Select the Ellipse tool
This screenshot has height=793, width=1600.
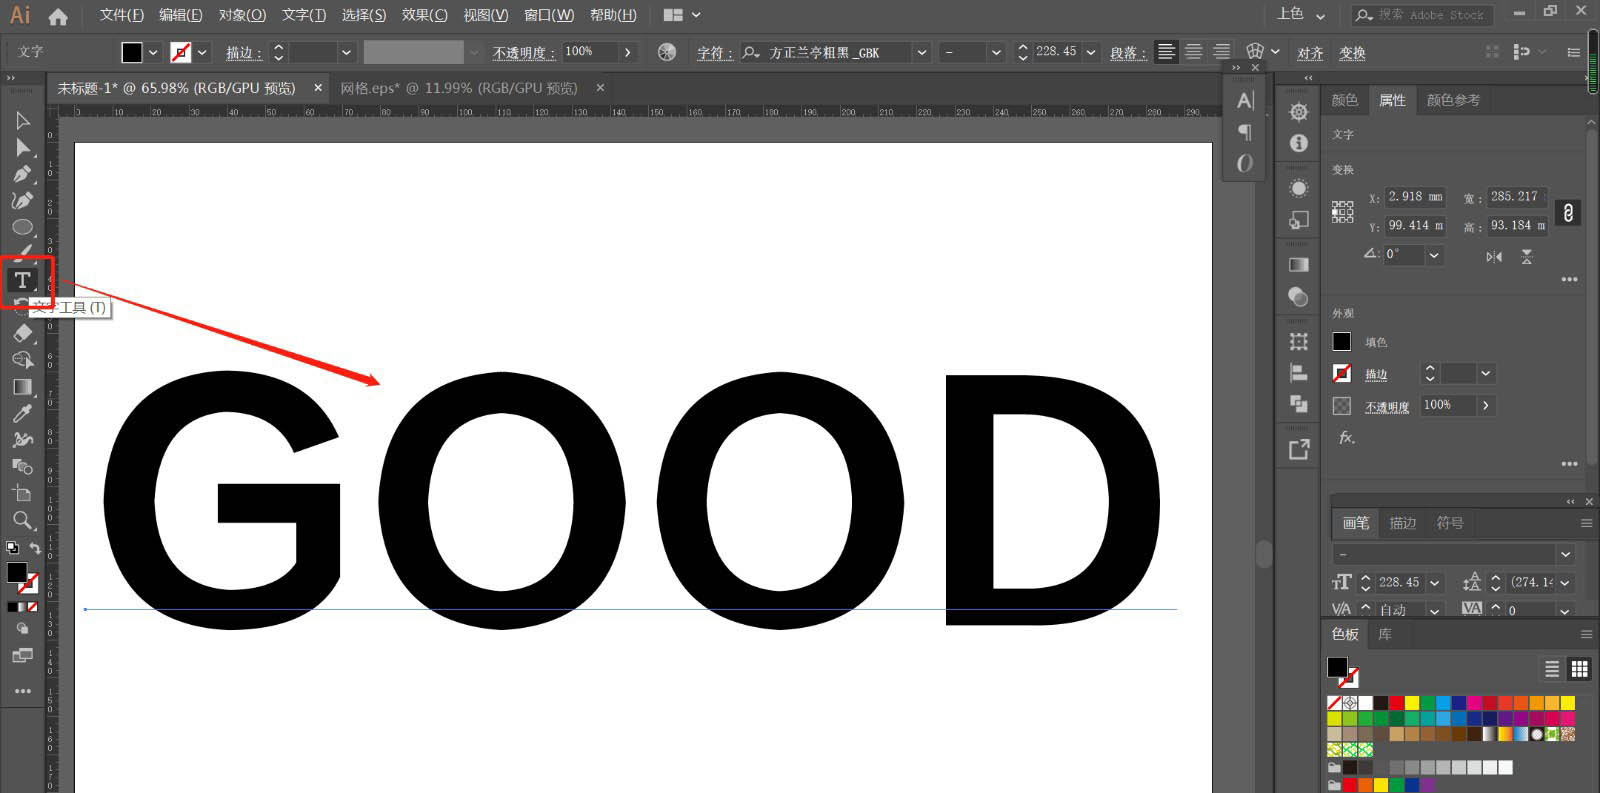22,227
